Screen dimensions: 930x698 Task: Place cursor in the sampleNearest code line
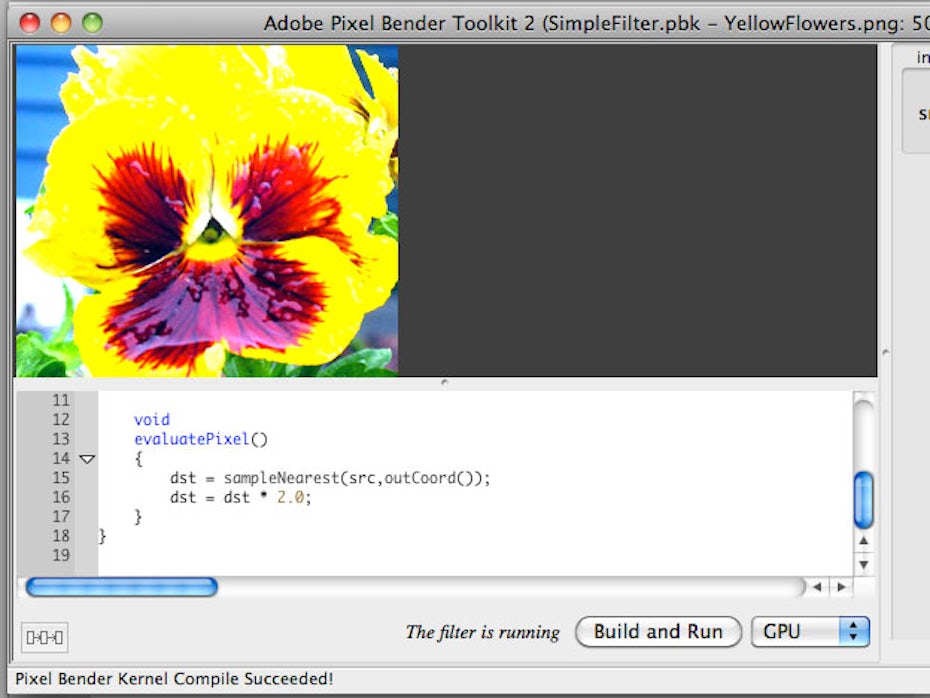(x=330, y=478)
